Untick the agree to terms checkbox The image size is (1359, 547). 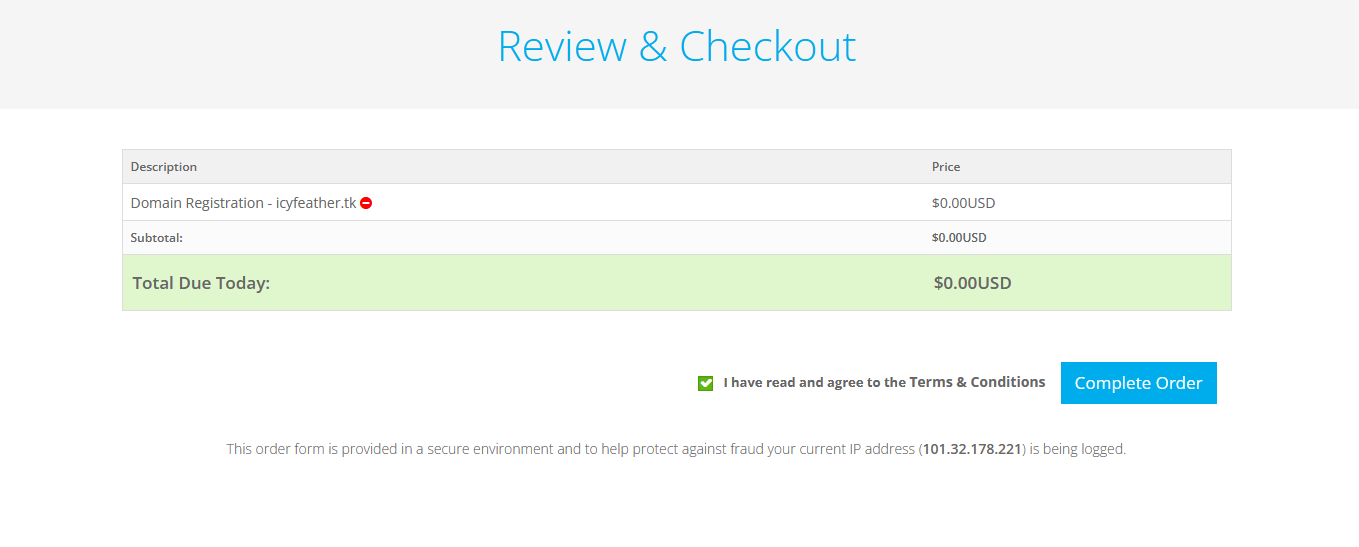click(706, 383)
